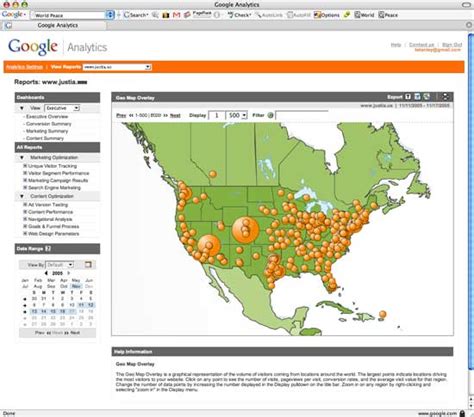Viewport: 474px width, 417px height.
Task: Click the 'Peace' word-find toolbar button
Action: 388,15
